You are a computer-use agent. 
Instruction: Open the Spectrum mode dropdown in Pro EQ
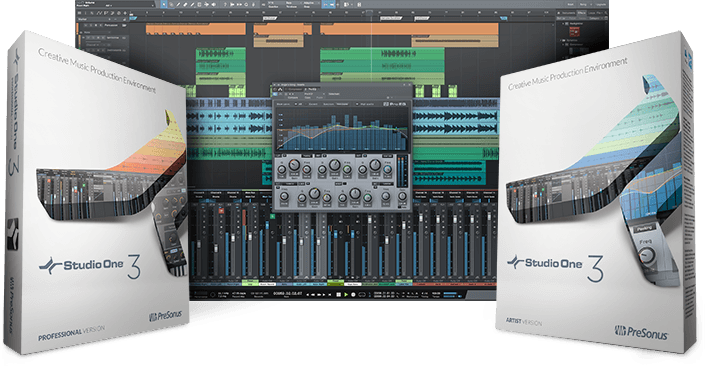(x=342, y=104)
